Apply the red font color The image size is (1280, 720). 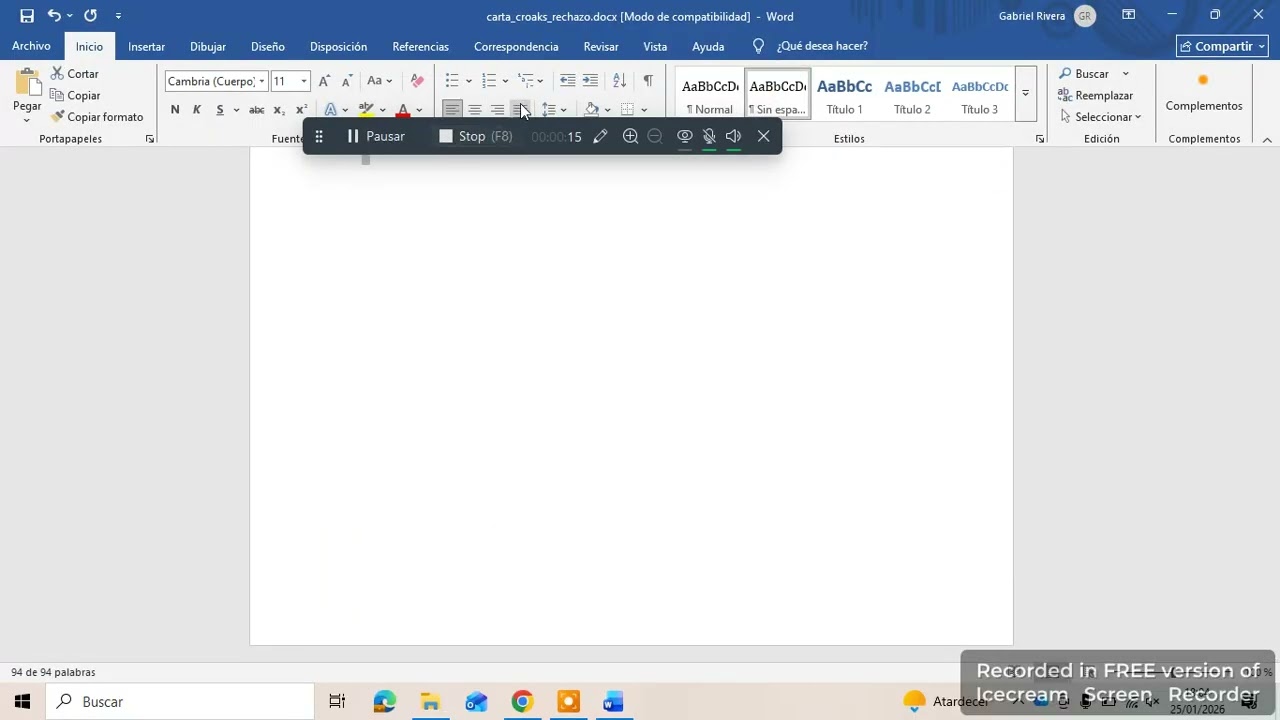[403, 110]
